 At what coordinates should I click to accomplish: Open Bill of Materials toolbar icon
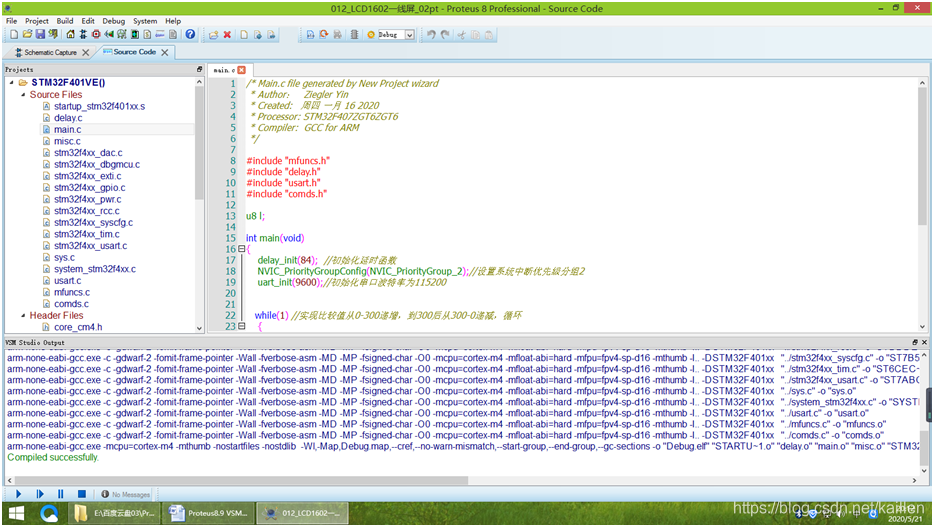tap(147, 35)
